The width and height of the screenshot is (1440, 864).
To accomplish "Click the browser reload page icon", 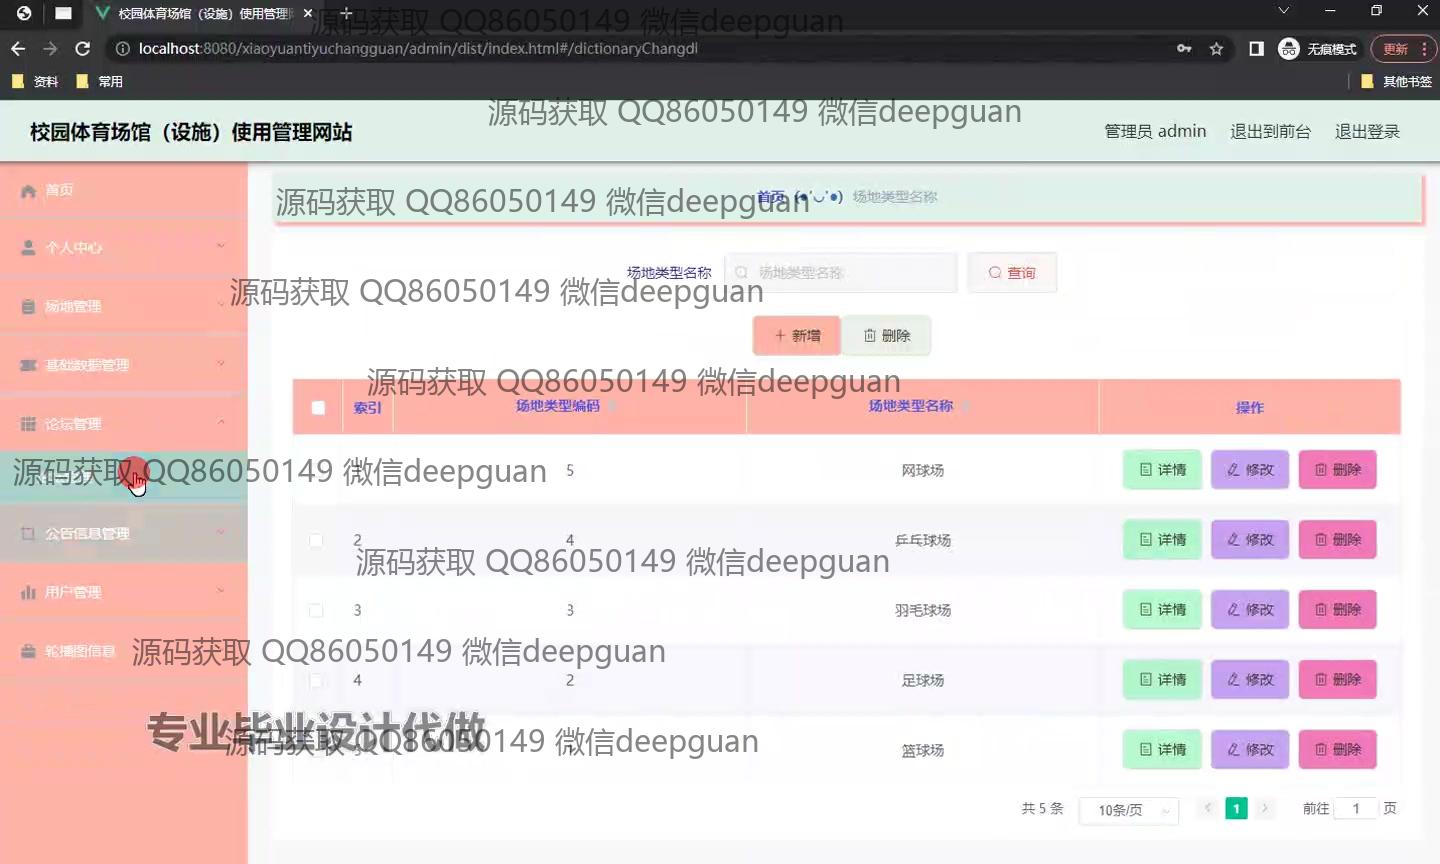I will 83,49.
